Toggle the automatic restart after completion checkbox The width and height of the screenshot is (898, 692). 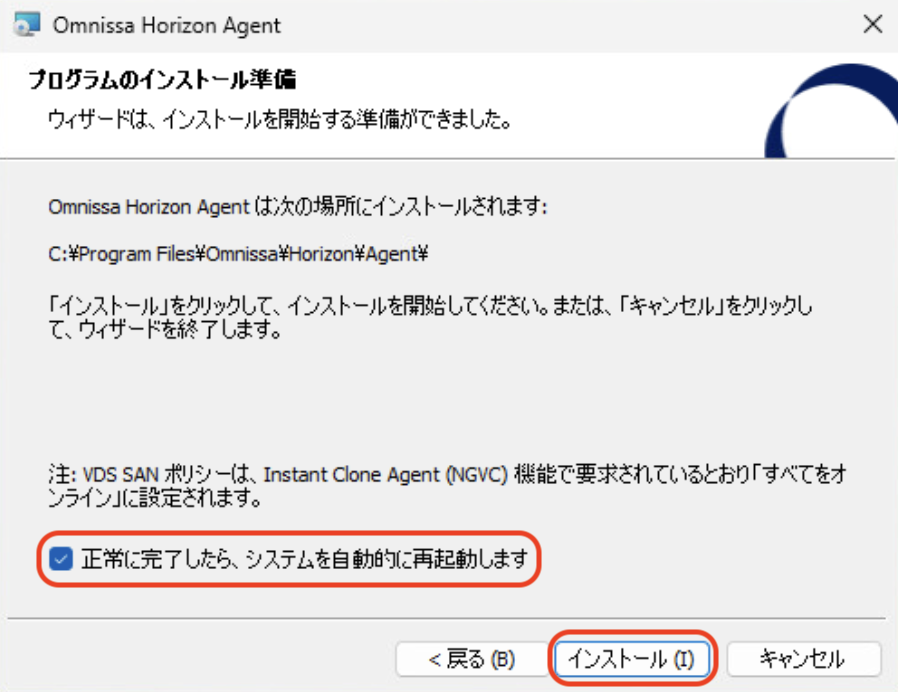pos(61,559)
